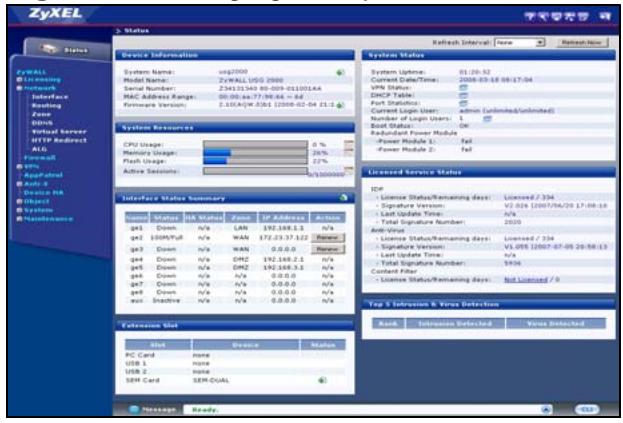Expand the Object tree node
This screenshot has height=423, width=623.
(x=19, y=202)
